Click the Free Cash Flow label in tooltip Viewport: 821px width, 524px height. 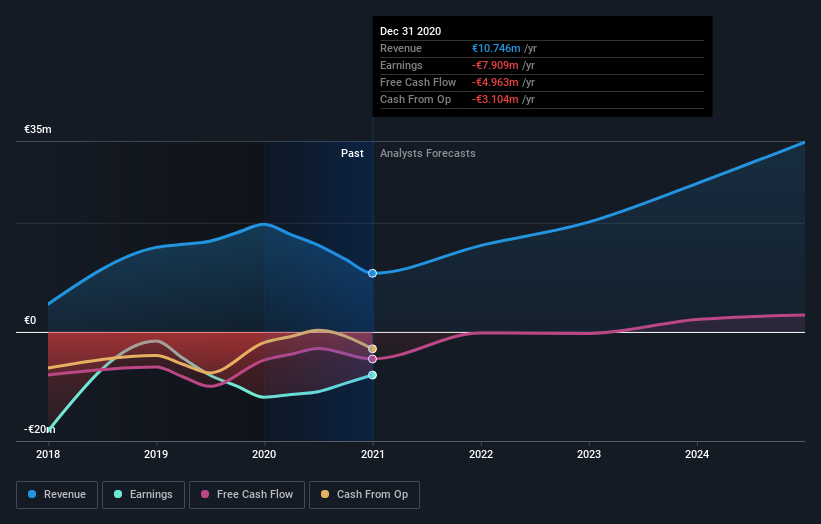click(418, 82)
